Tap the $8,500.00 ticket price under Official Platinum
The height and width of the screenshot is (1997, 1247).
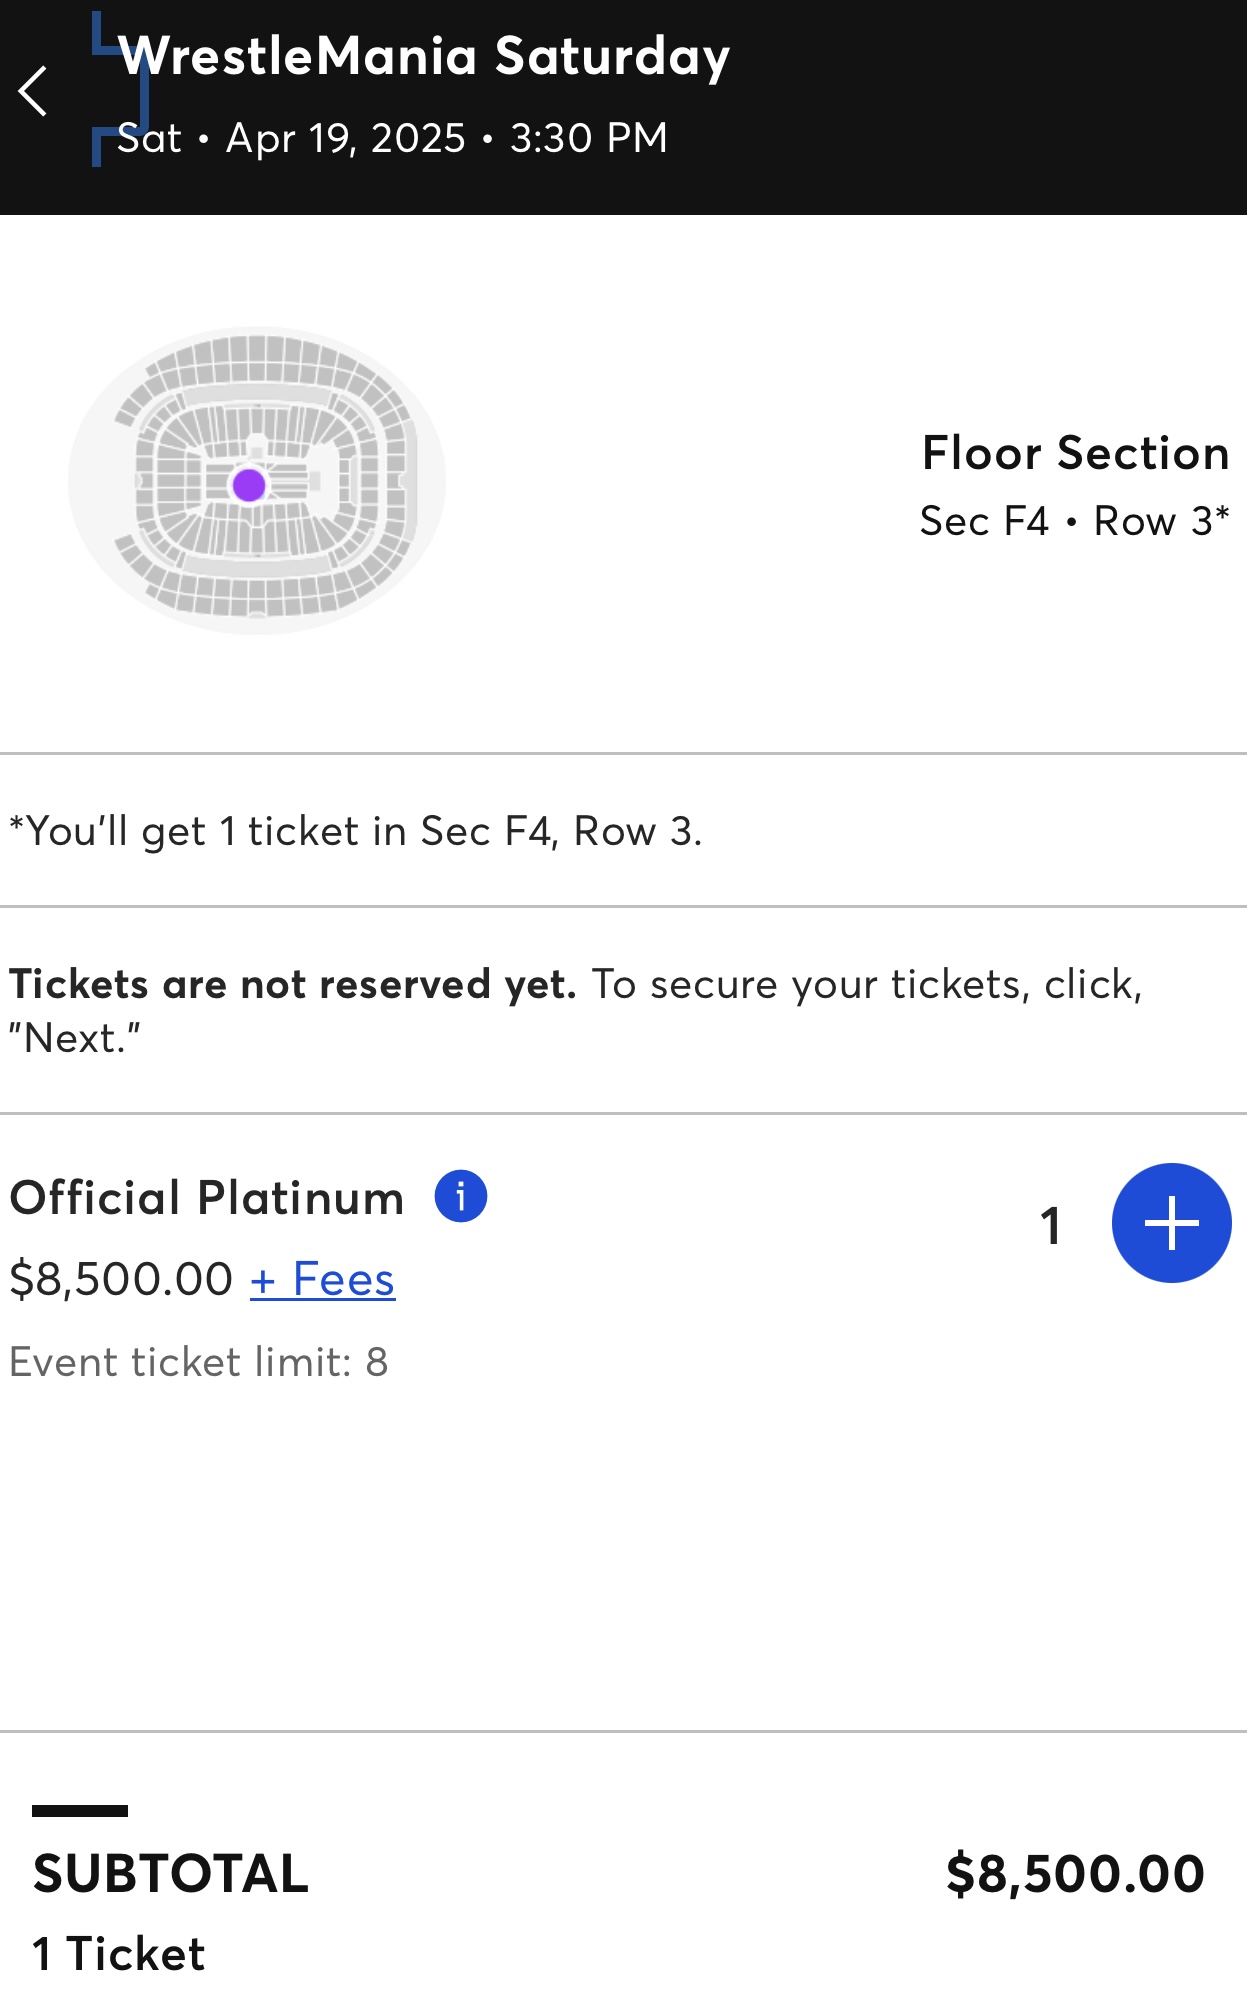click(x=121, y=1280)
